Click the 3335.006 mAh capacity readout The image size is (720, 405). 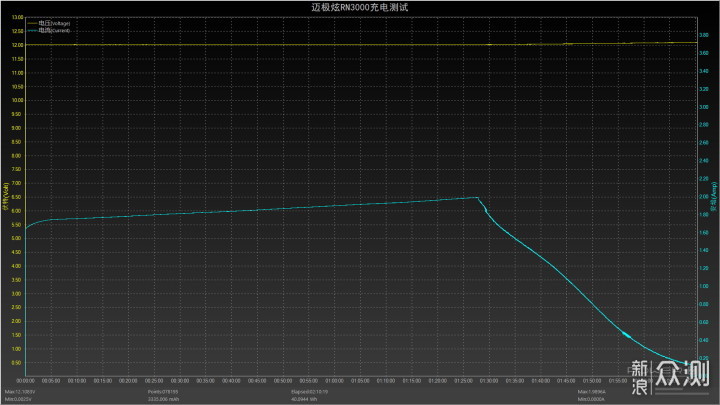[x=163, y=399]
